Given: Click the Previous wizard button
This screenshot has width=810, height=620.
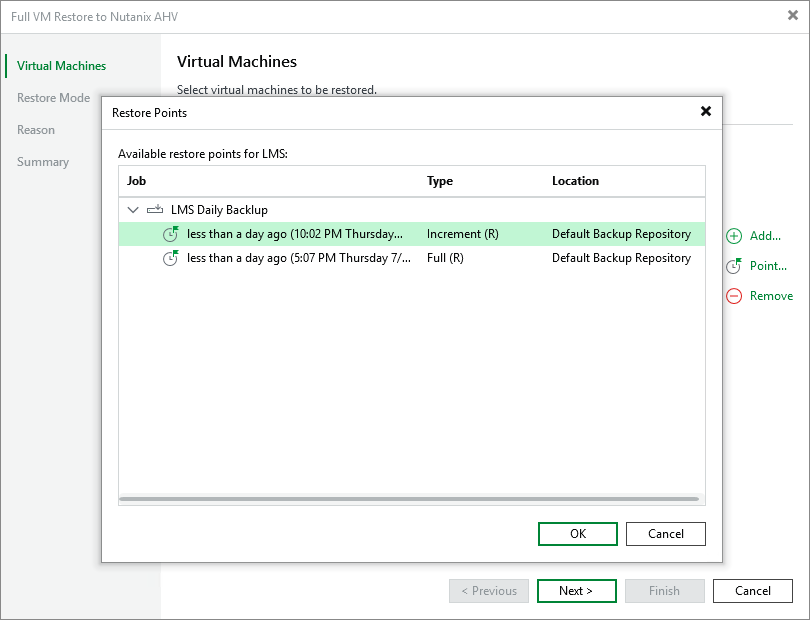Looking at the screenshot, I should pos(488,591).
